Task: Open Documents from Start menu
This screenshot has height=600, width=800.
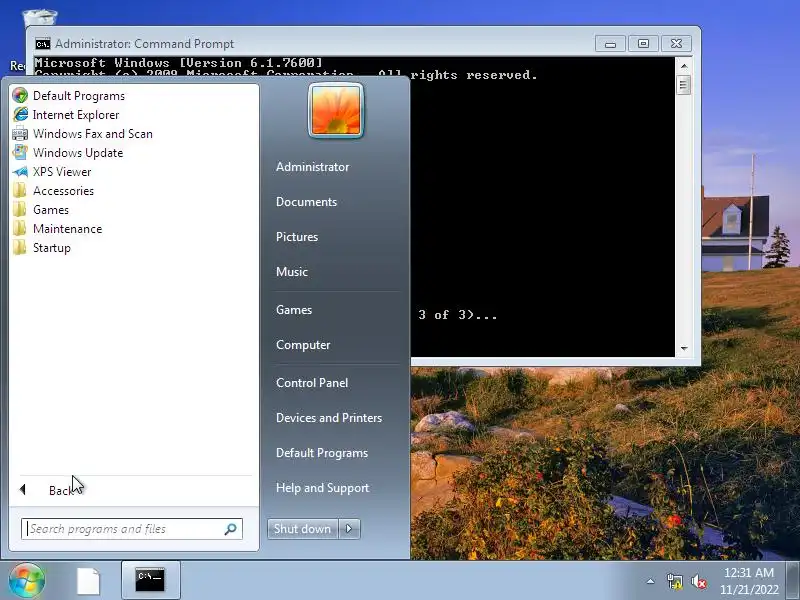Action: (x=306, y=202)
